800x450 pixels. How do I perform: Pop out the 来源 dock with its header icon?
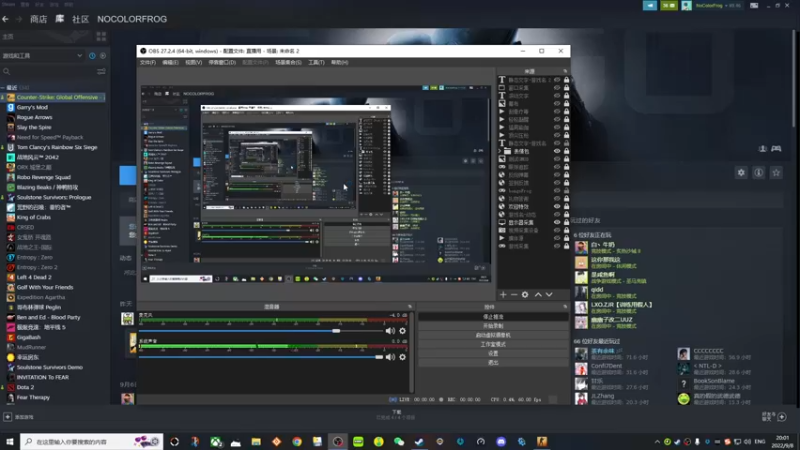565,71
